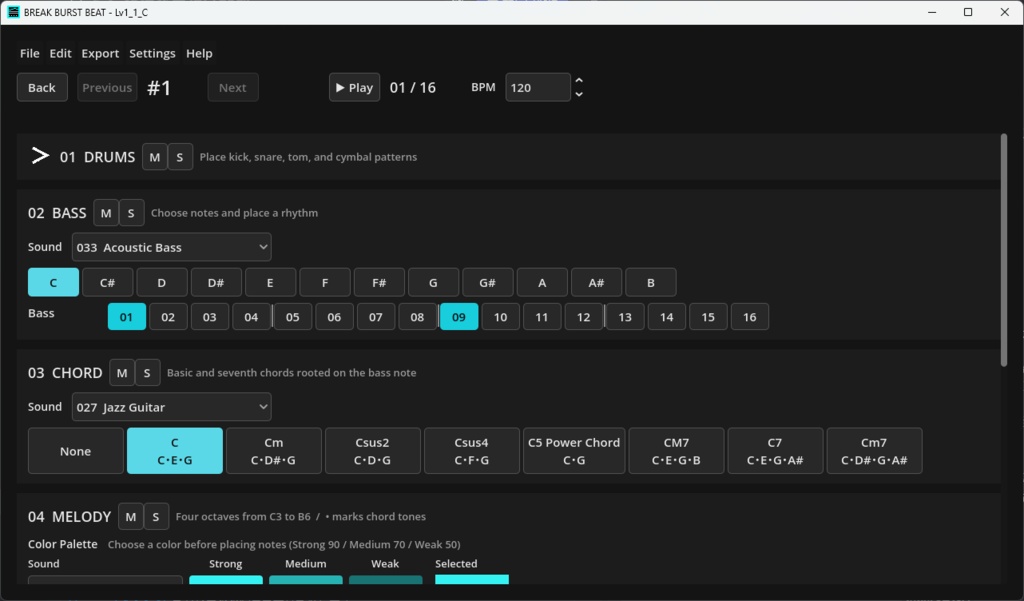Set chord to None
Screen dimensions: 1024x601
point(76,451)
